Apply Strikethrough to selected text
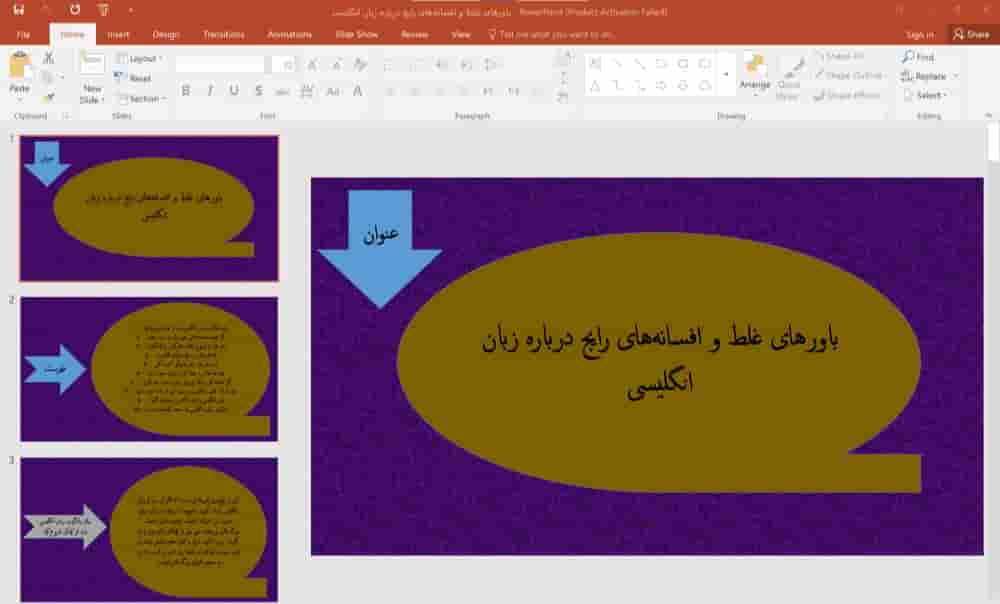The width and height of the screenshot is (1000, 604). click(x=260, y=90)
